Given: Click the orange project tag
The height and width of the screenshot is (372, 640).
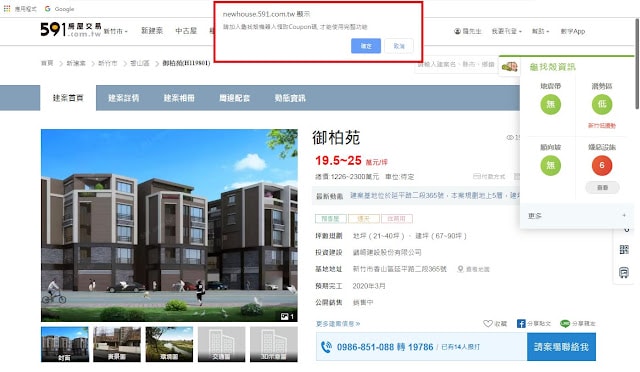Looking at the screenshot, I should [364, 219].
